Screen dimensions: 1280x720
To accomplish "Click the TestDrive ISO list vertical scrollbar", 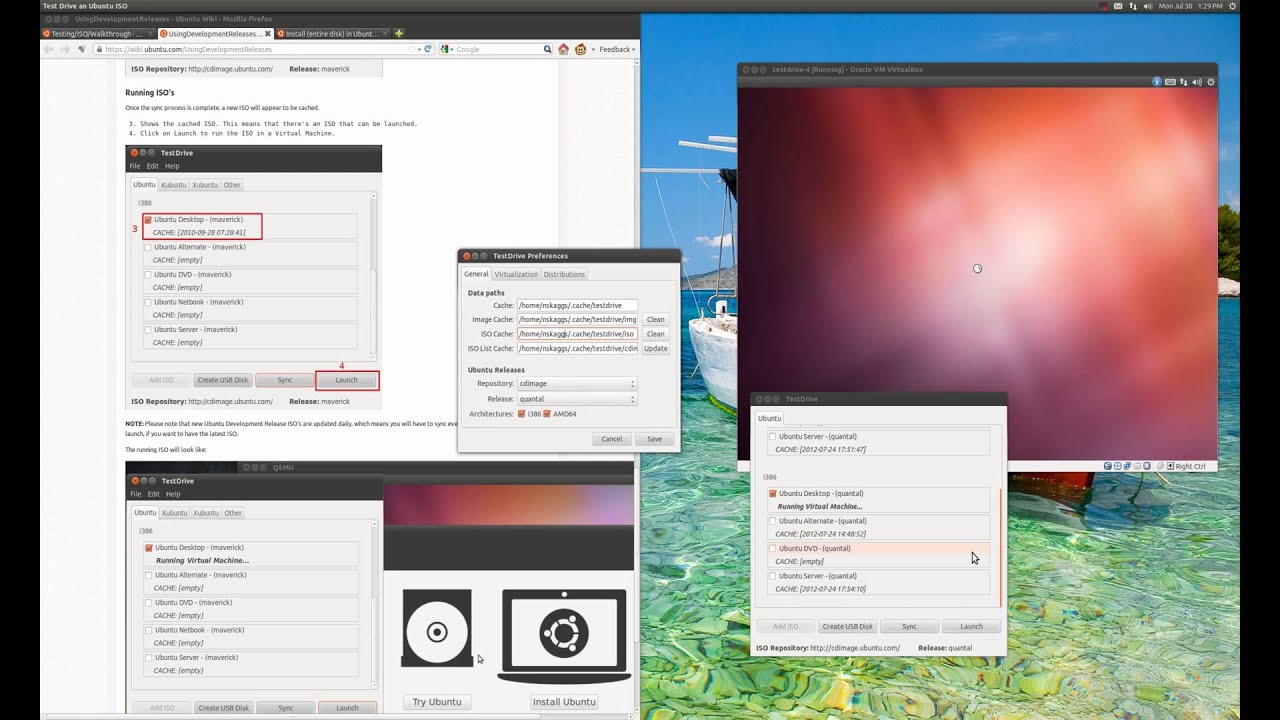I will click(1000, 547).
